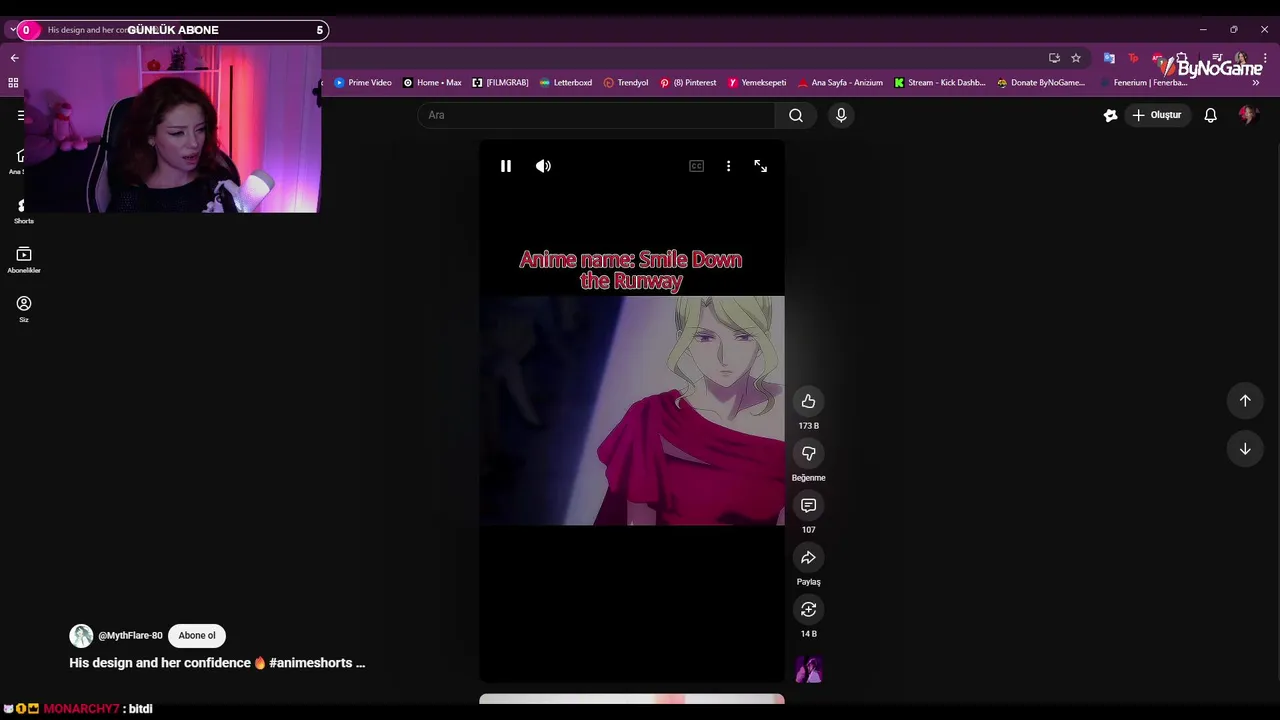Open the YouTube account avatar menu

(x=1247, y=115)
